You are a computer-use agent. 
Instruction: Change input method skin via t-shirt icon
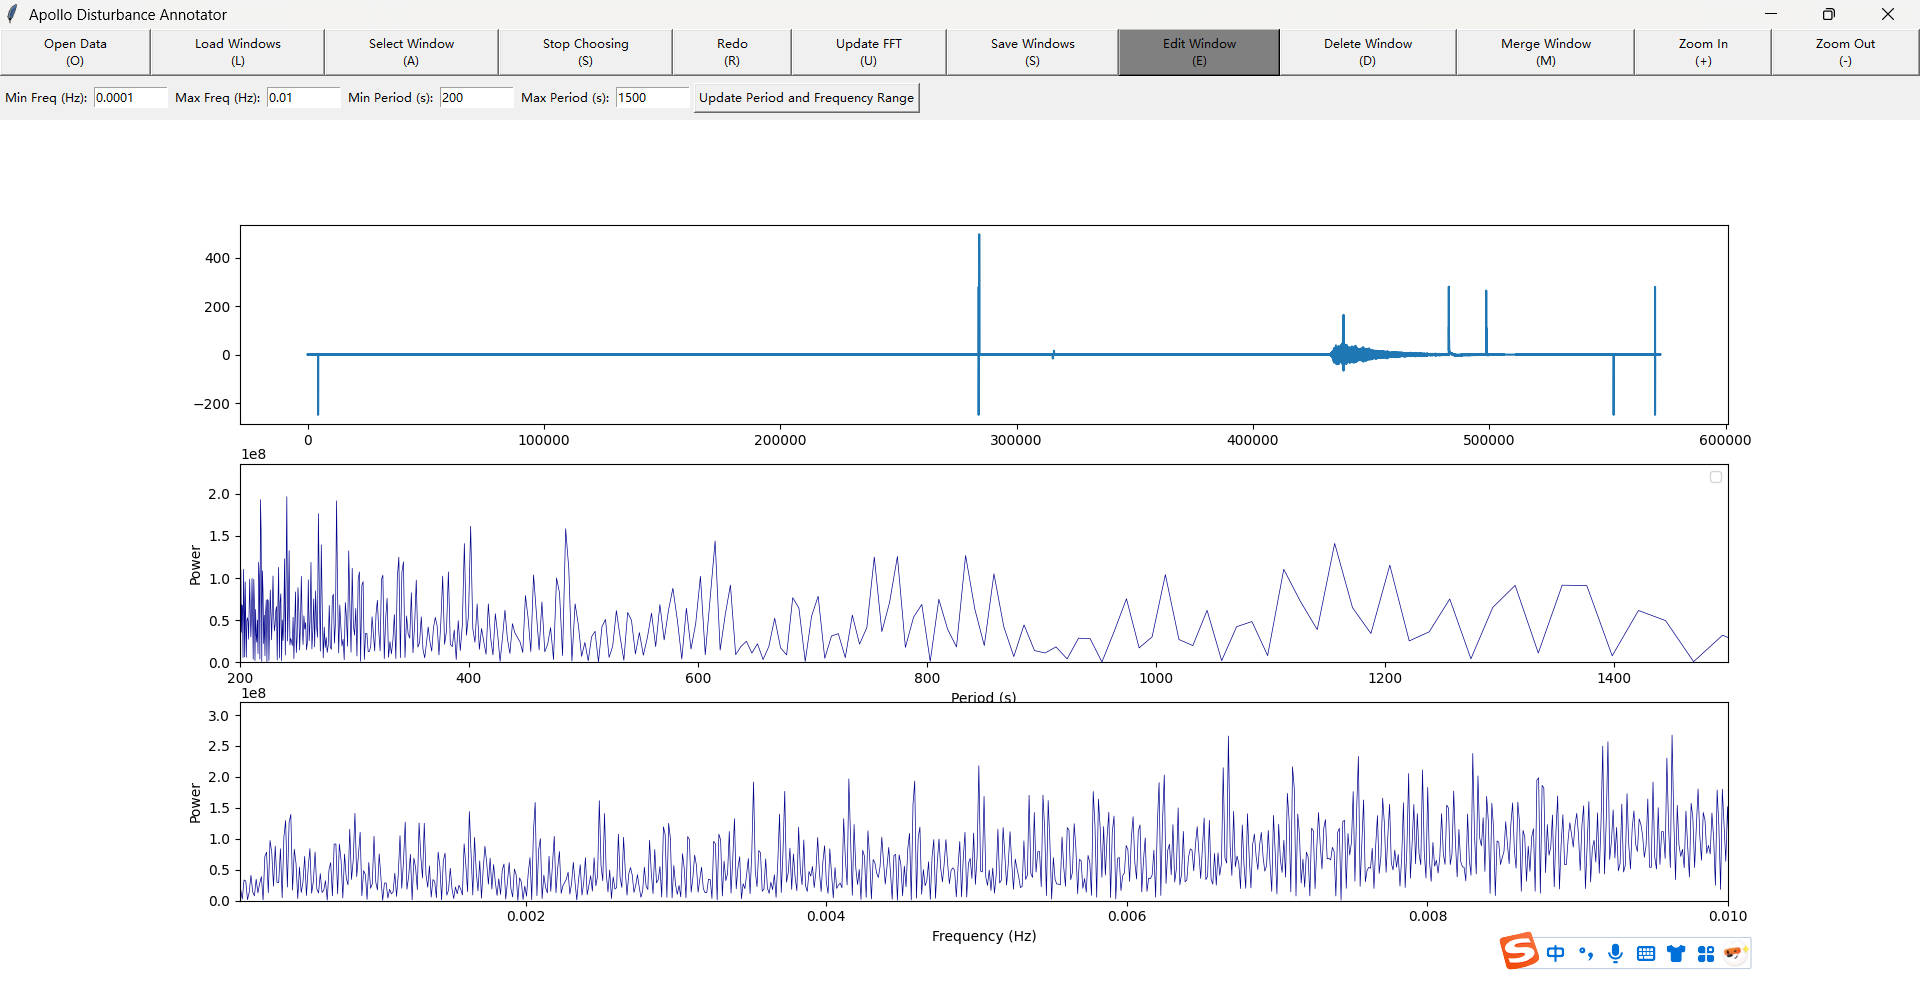click(1676, 953)
